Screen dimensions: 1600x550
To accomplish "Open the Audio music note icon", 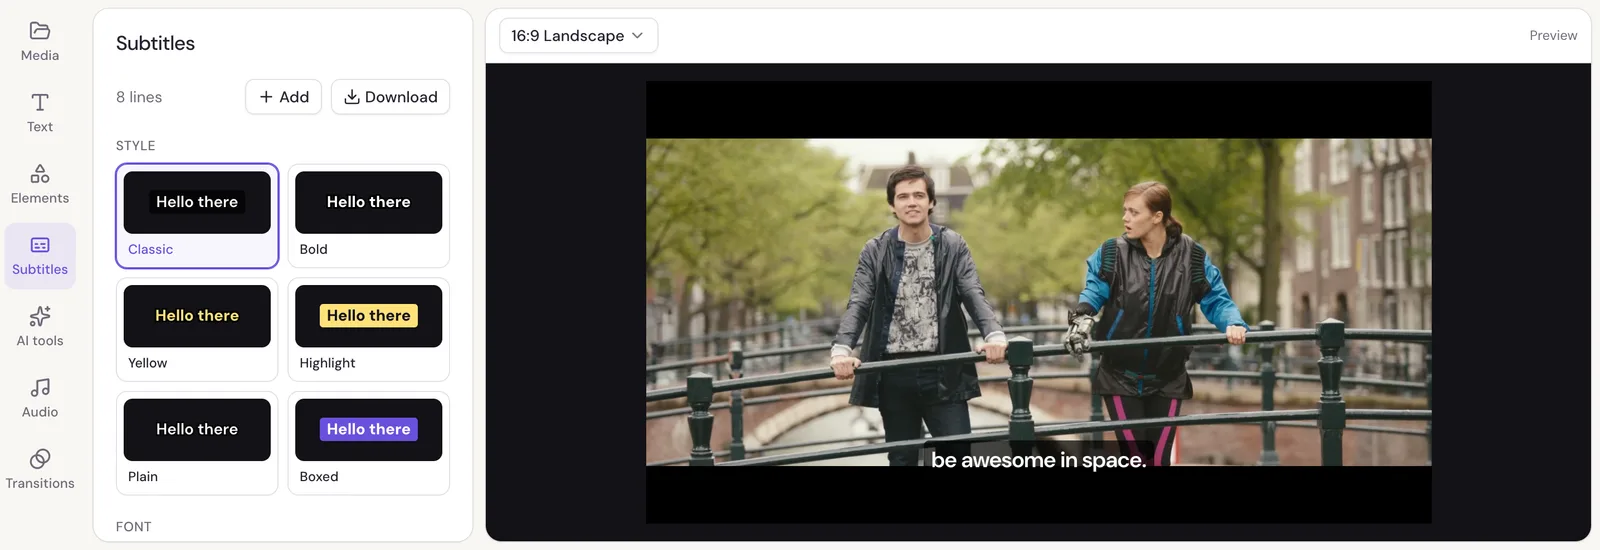I will point(40,387).
